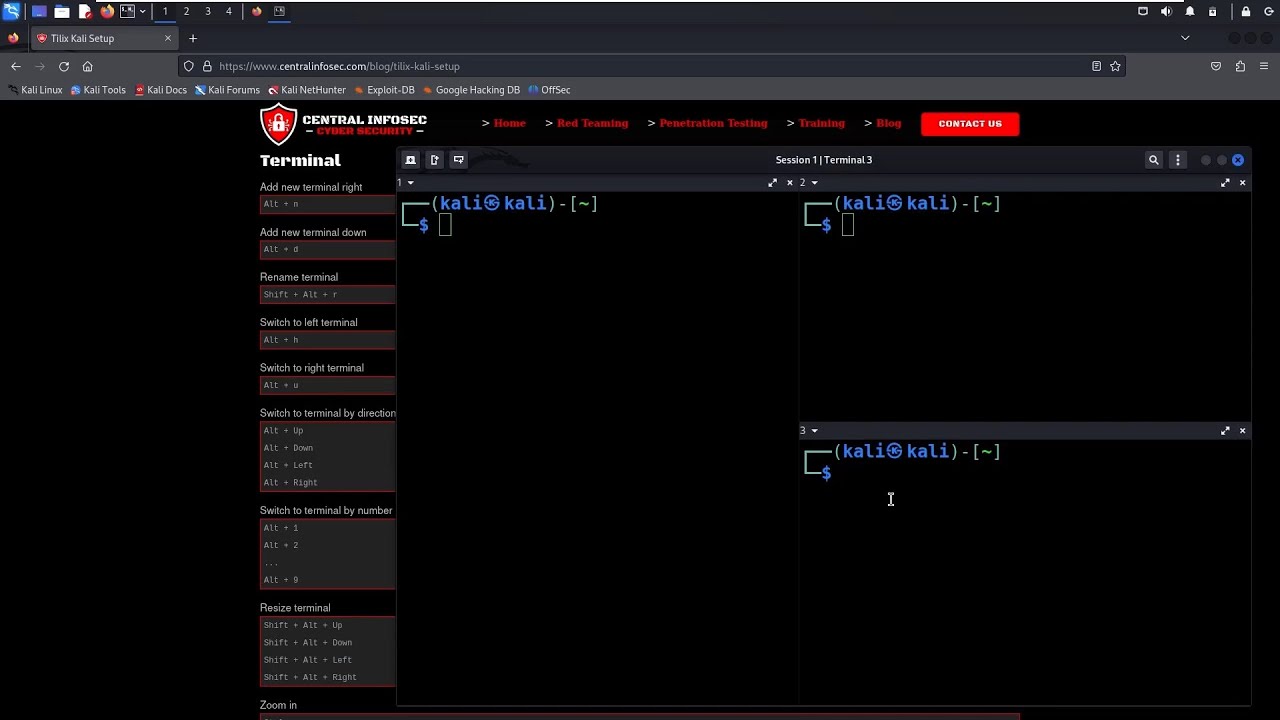Click the notification bell in the system tray
This screenshot has height=720, width=1280.
click(1190, 12)
